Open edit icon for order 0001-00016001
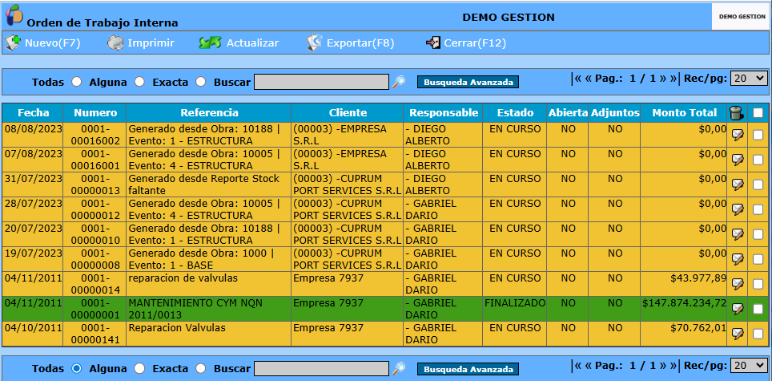This screenshot has height=381, width=772. coord(738,159)
